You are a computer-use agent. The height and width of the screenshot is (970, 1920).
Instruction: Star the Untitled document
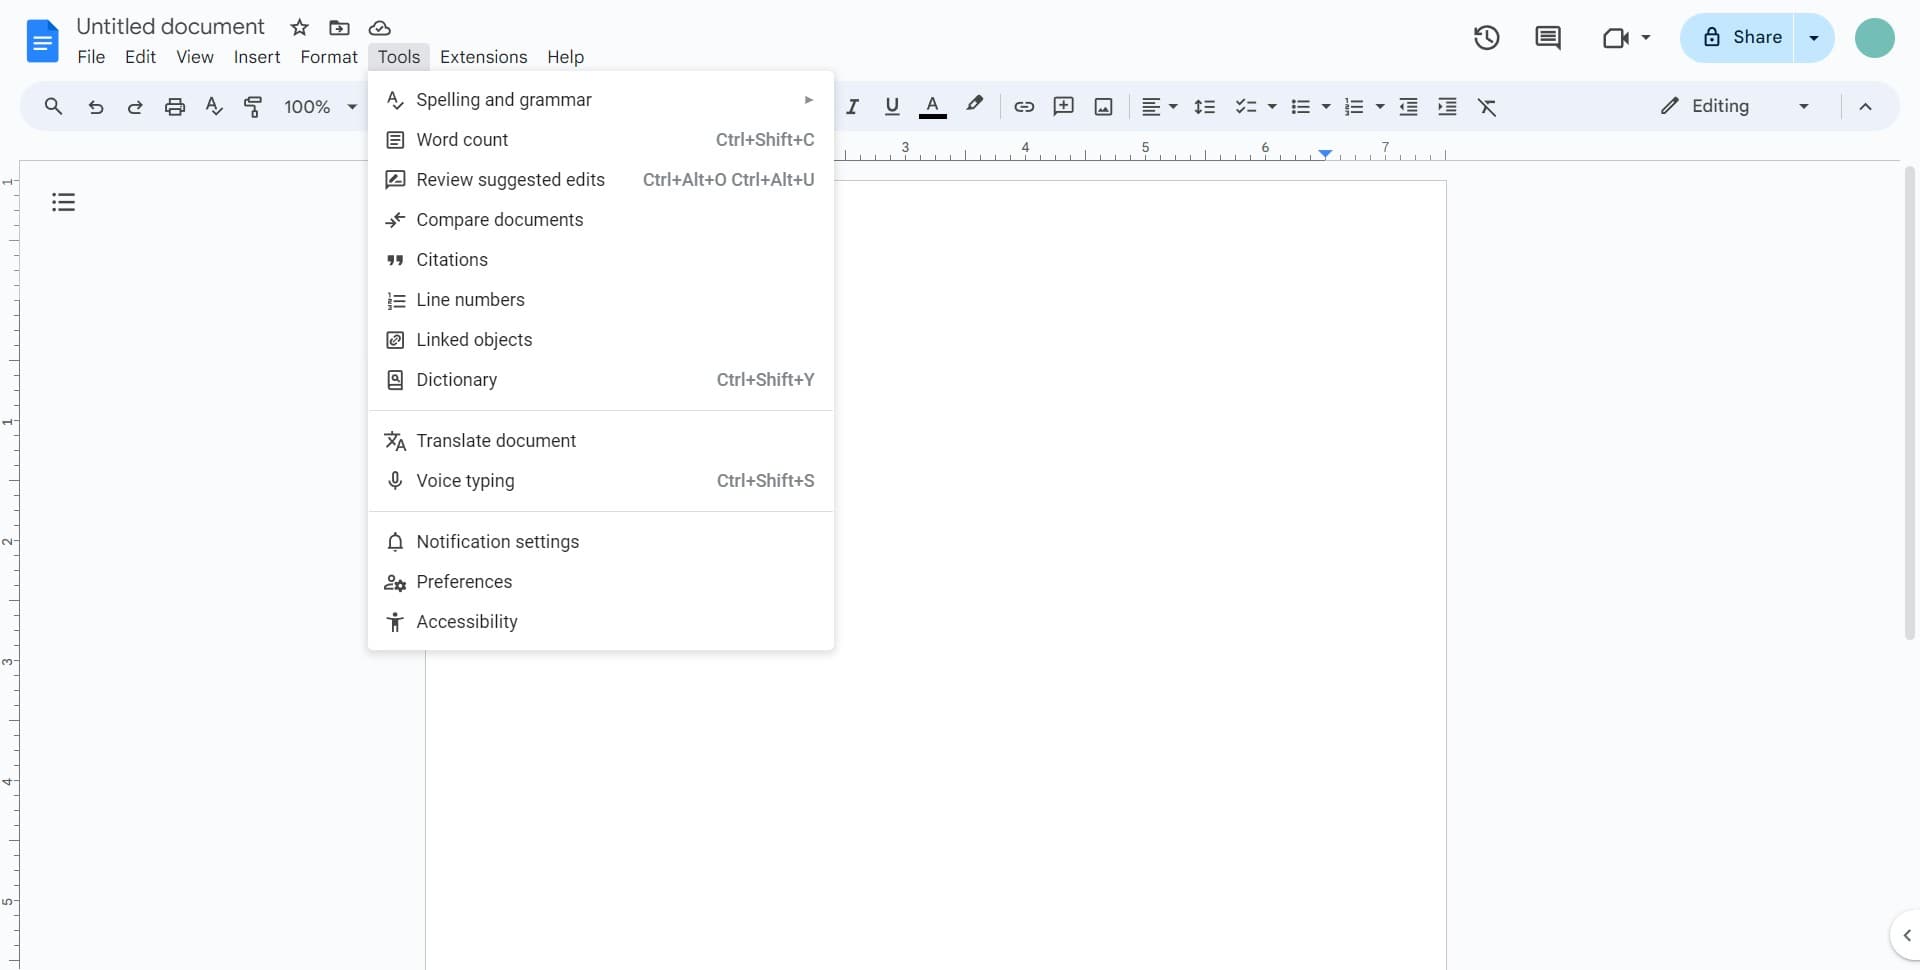[x=299, y=27]
